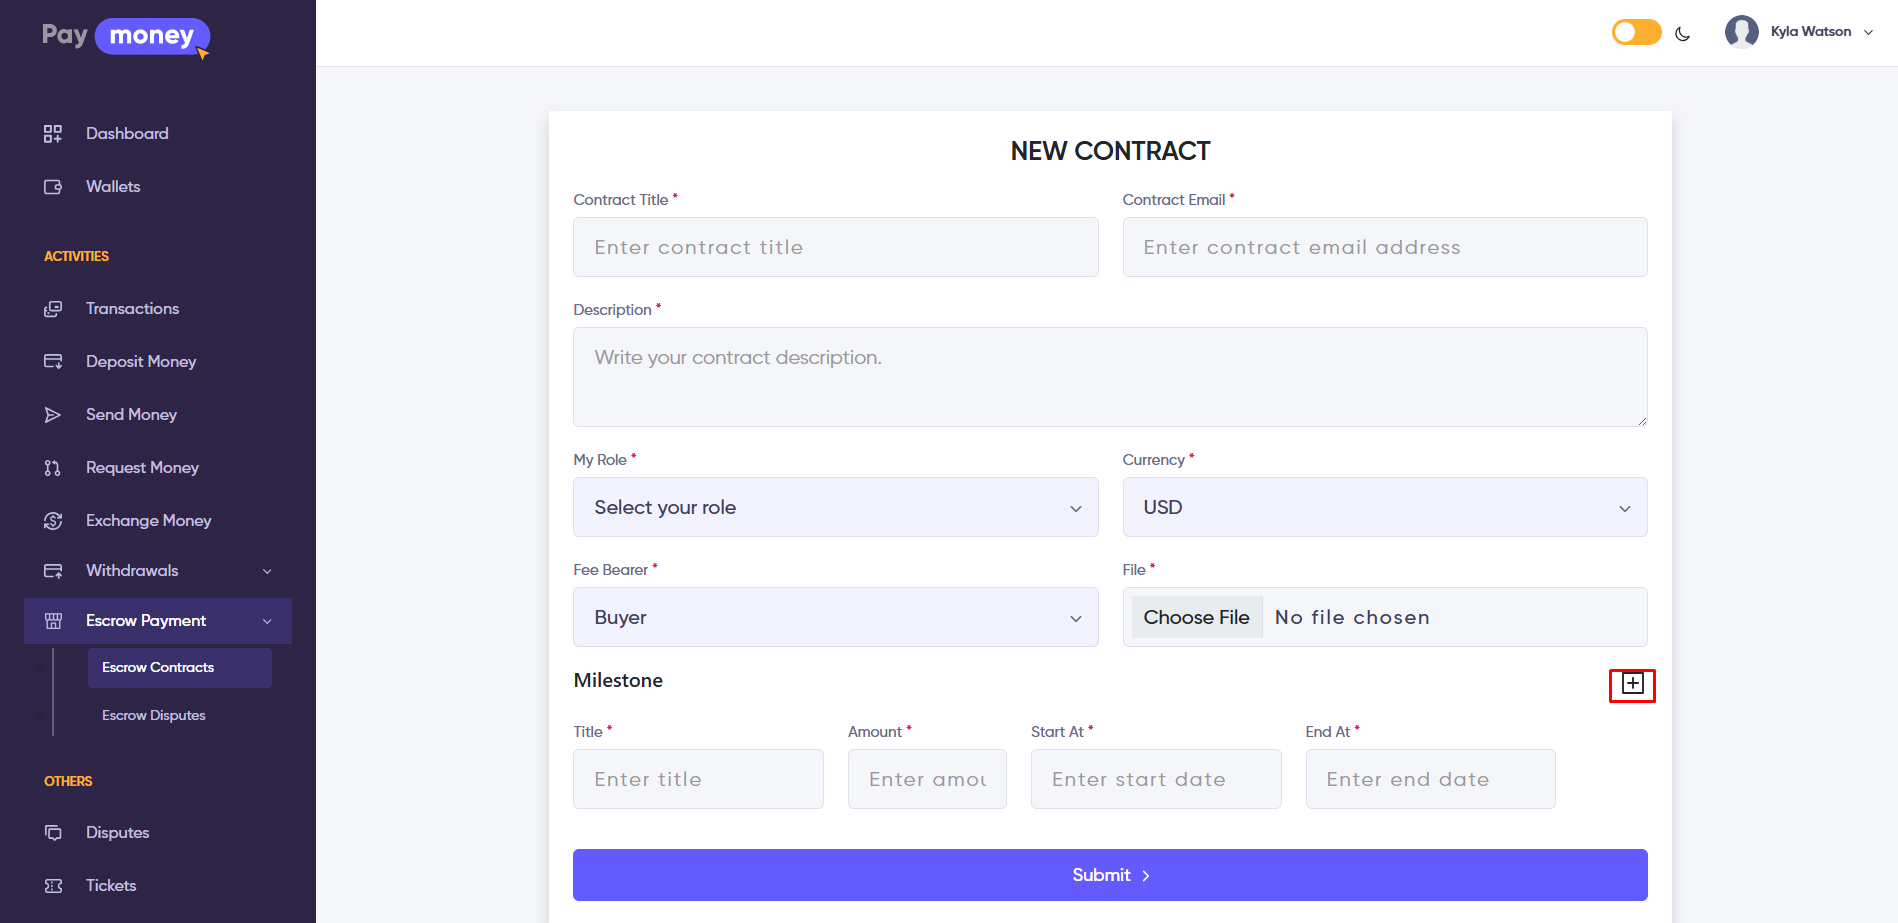Image resolution: width=1898 pixels, height=923 pixels.
Task: Click the Choose File button
Action: tap(1196, 617)
